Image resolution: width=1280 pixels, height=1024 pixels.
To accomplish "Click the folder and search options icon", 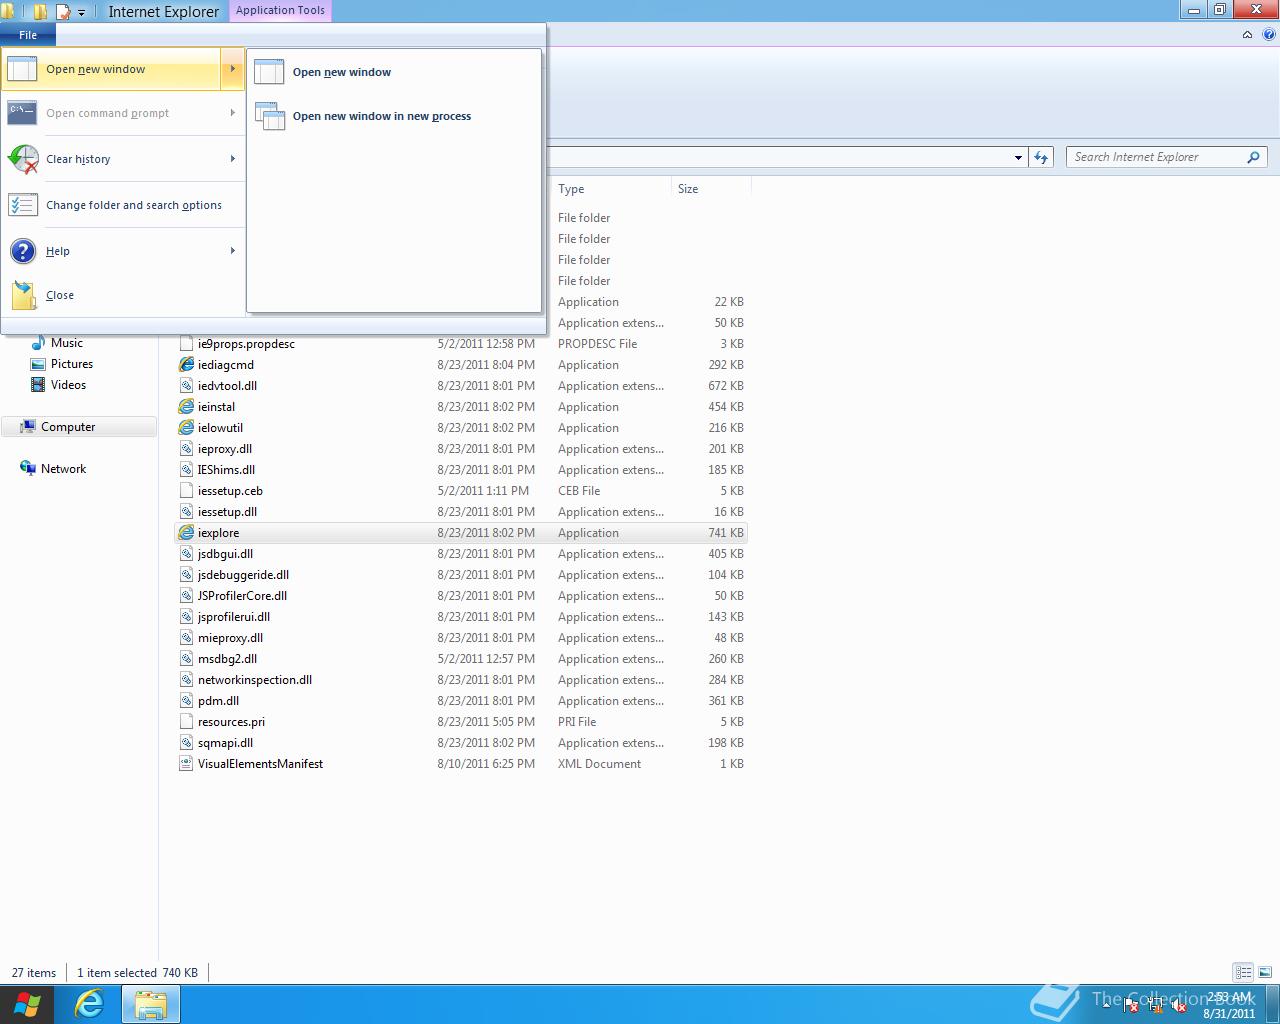I will pos(22,205).
